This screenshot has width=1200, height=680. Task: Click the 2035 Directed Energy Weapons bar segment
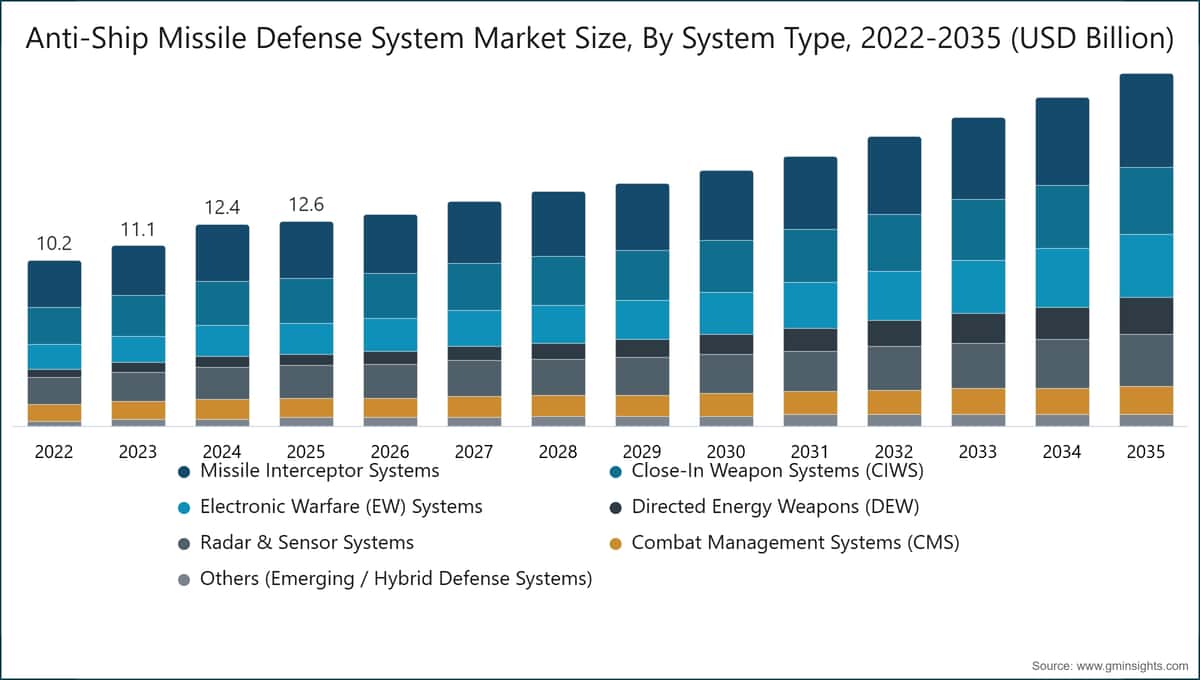point(1146,316)
